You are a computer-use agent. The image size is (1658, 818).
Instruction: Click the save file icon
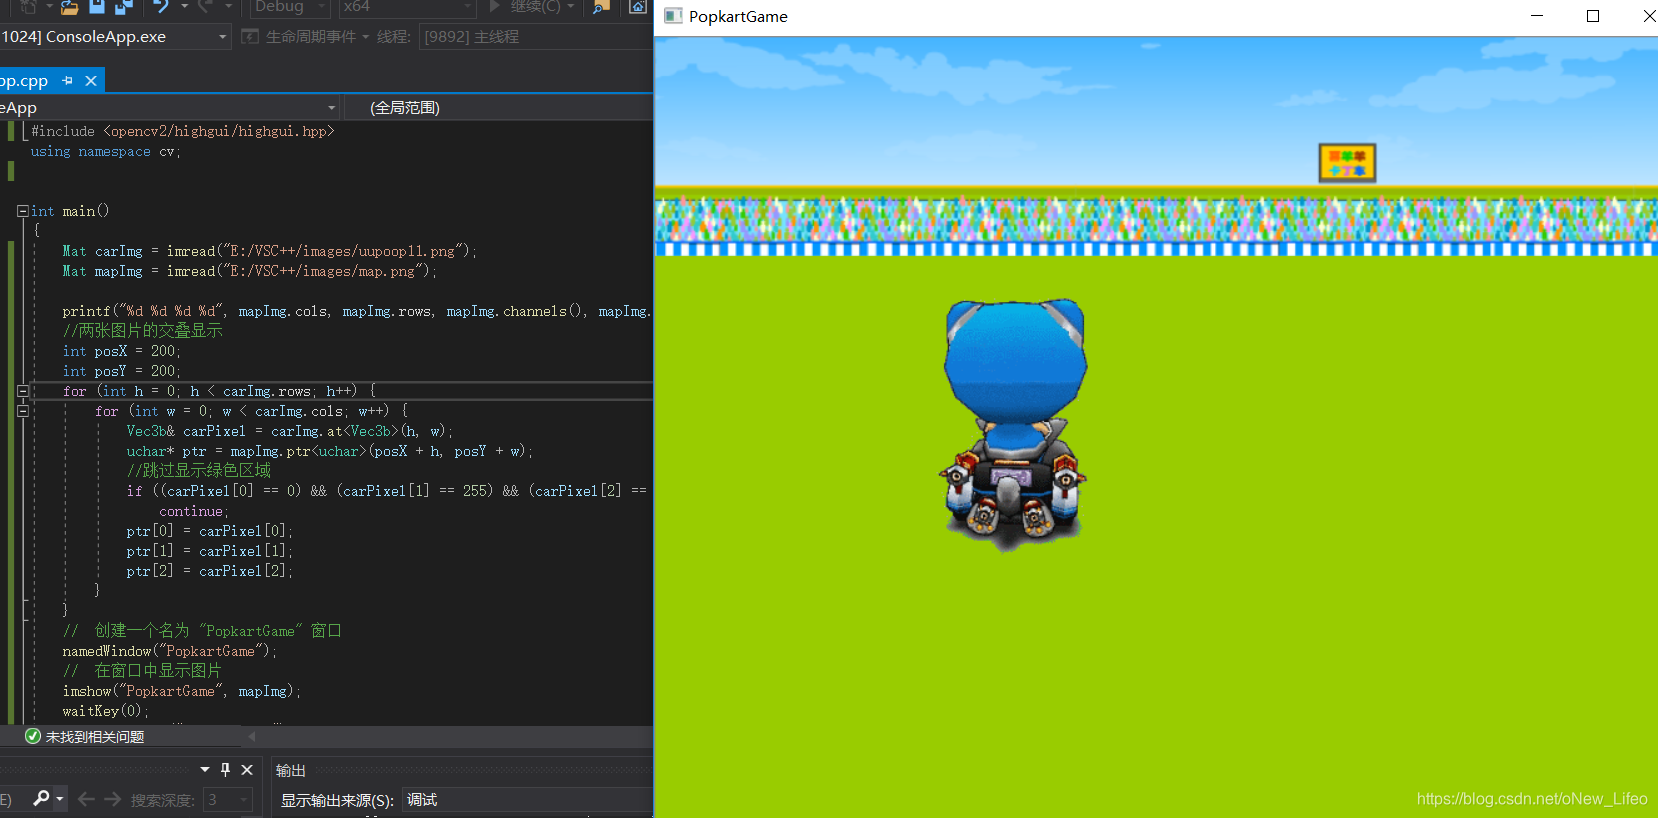97,6
